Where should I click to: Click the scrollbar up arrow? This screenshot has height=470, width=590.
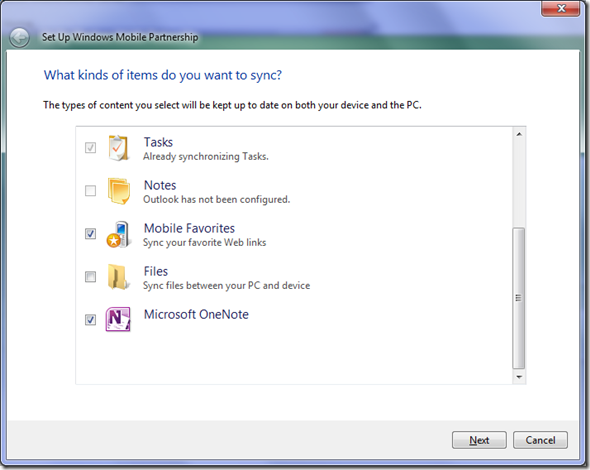point(519,134)
